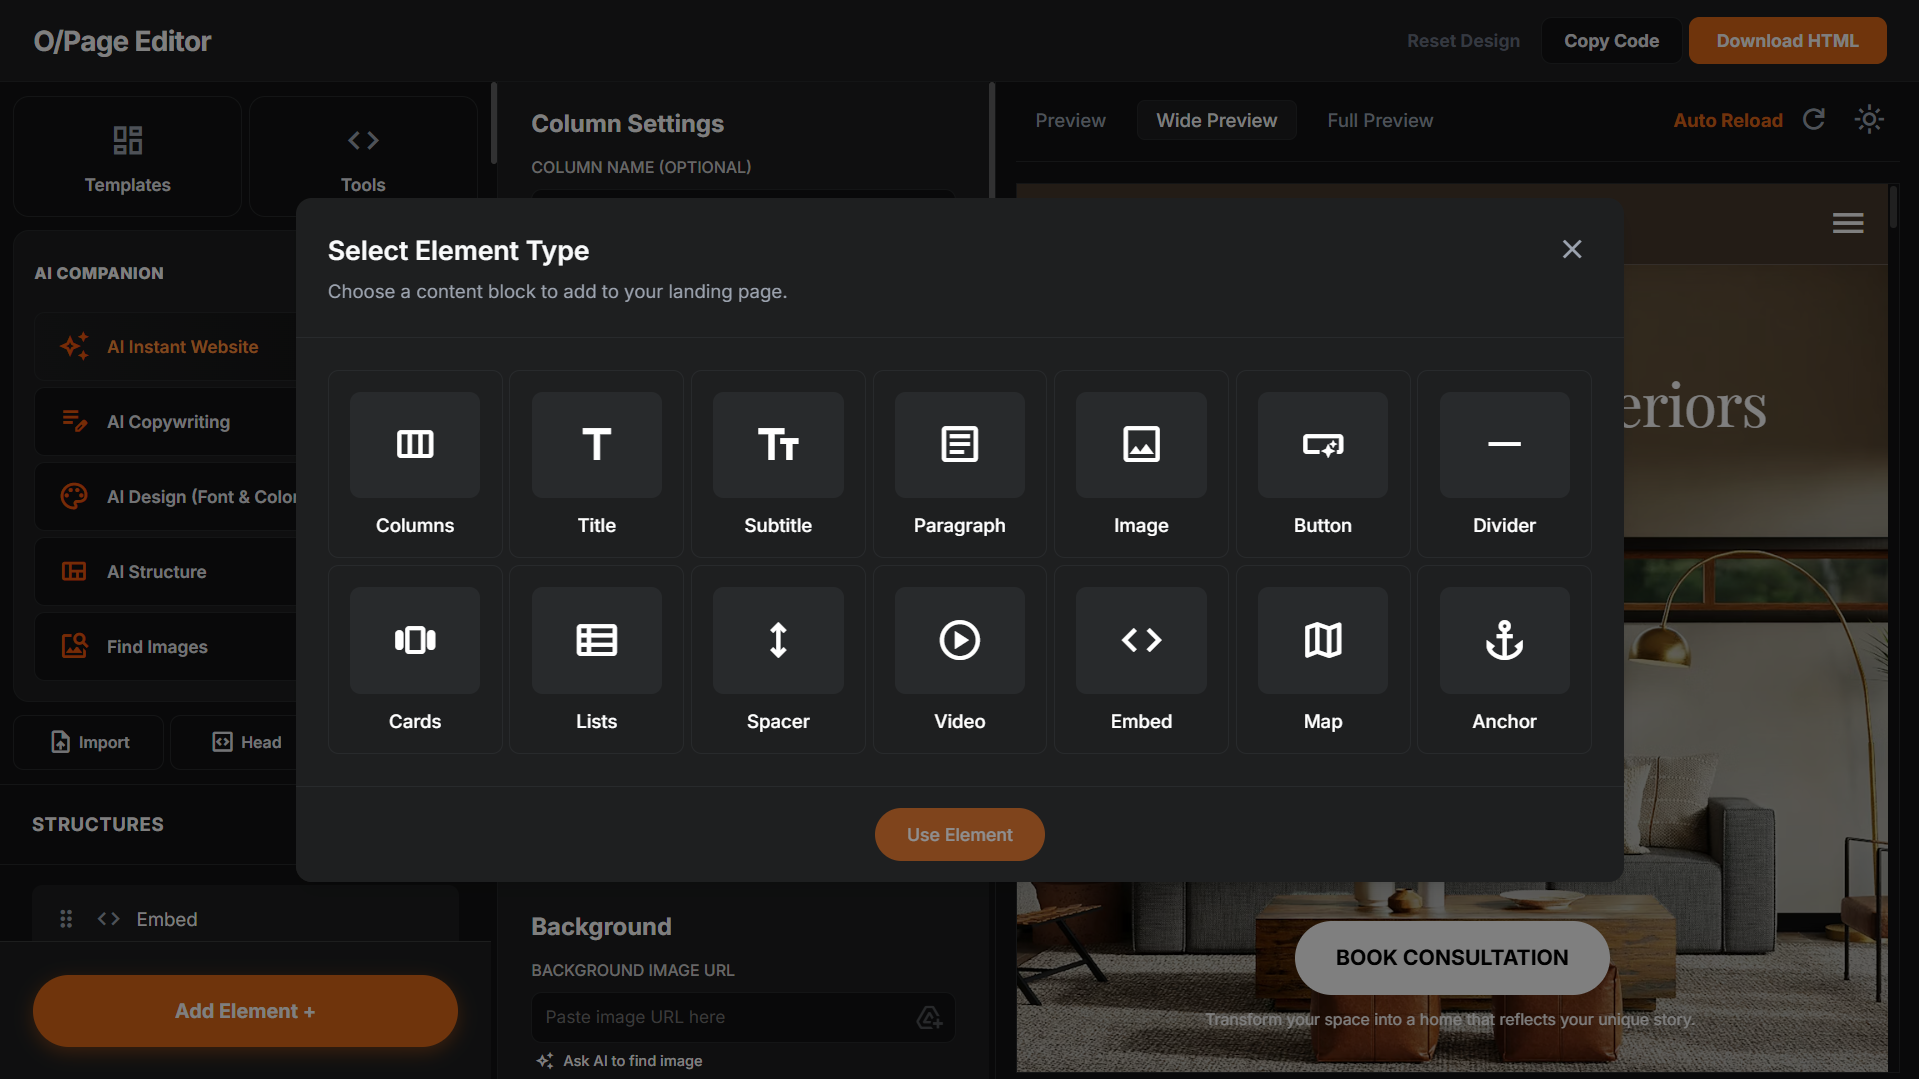Choose the Image element icon
This screenshot has height=1079, width=1919.
pos(1140,445)
